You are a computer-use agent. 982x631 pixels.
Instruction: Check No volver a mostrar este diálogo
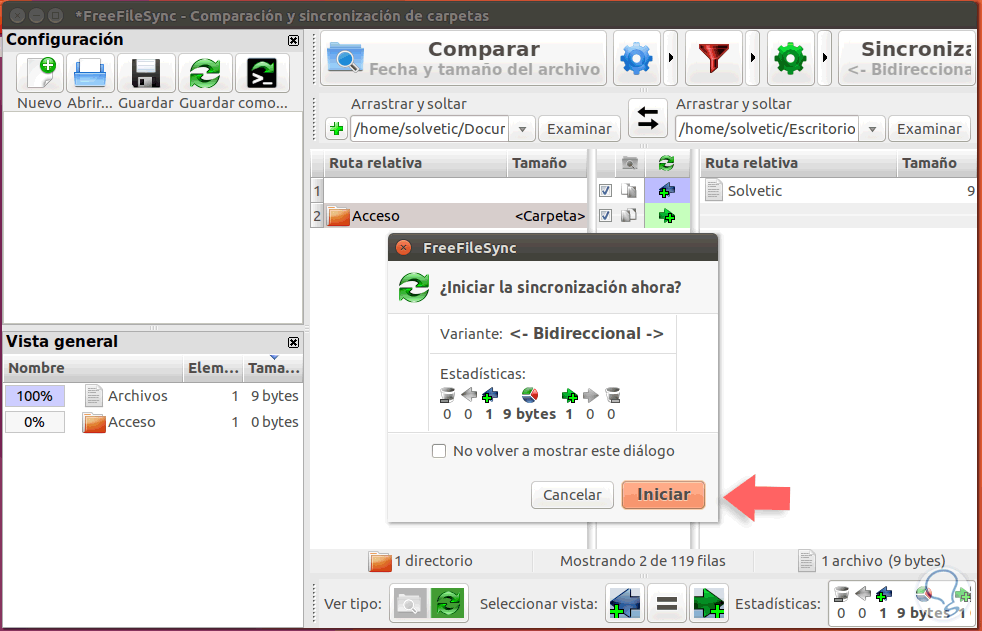pyautogui.click(x=439, y=451)
